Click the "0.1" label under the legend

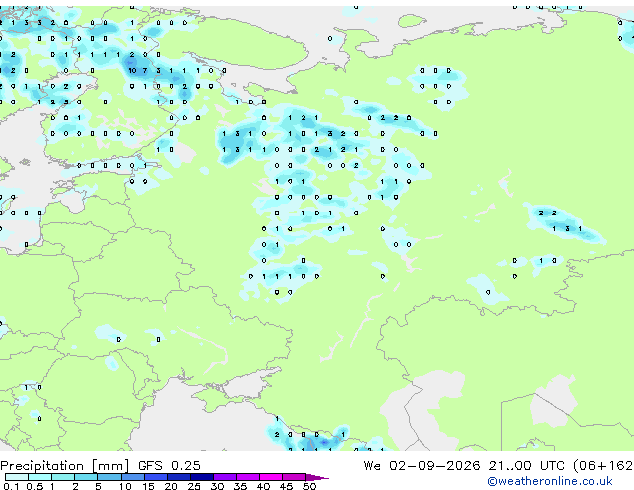[11, 486]
